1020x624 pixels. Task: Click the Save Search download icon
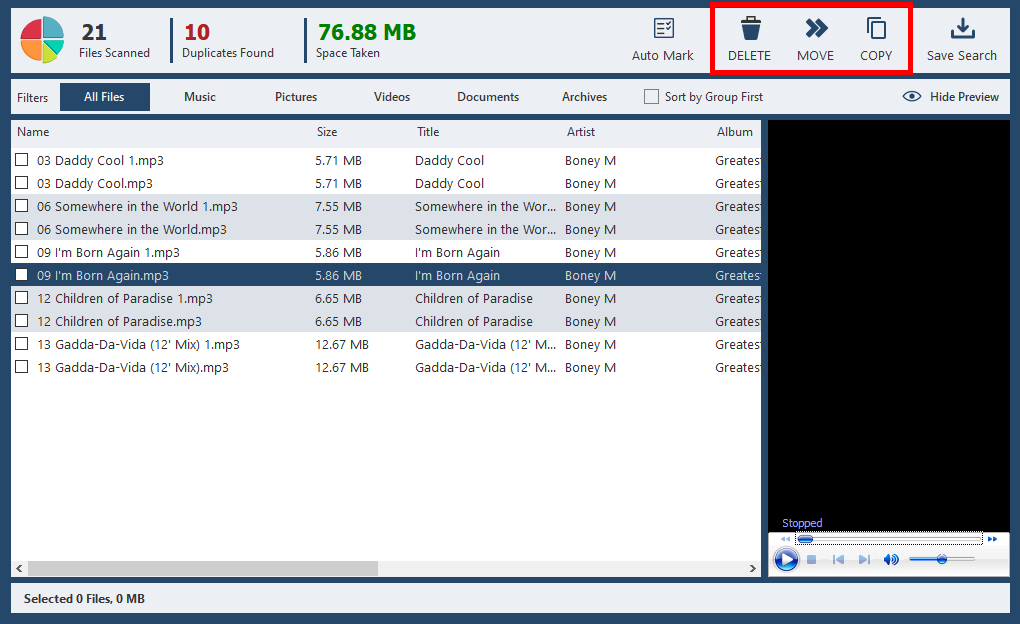pos(962,29)
